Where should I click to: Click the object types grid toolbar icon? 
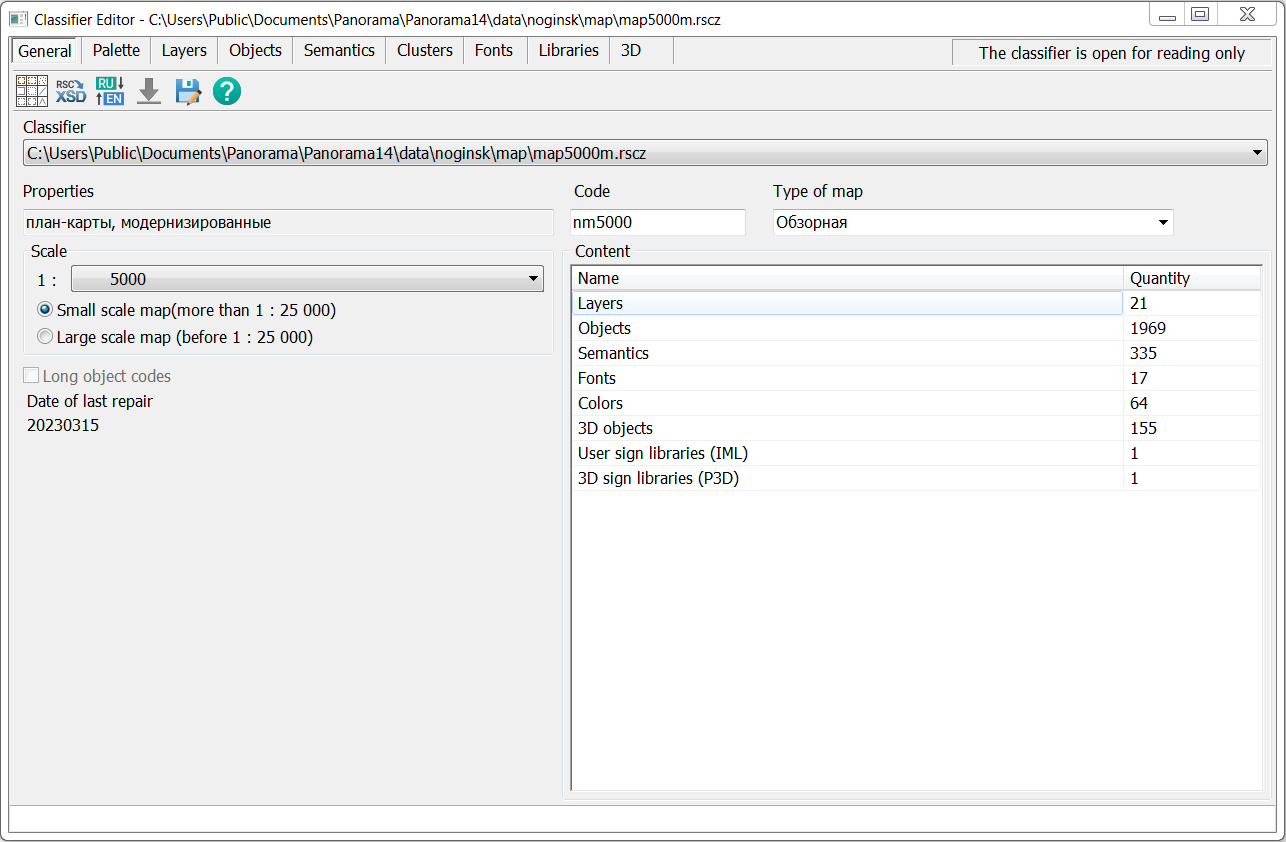pyautogui.click(x=32, y=92)
